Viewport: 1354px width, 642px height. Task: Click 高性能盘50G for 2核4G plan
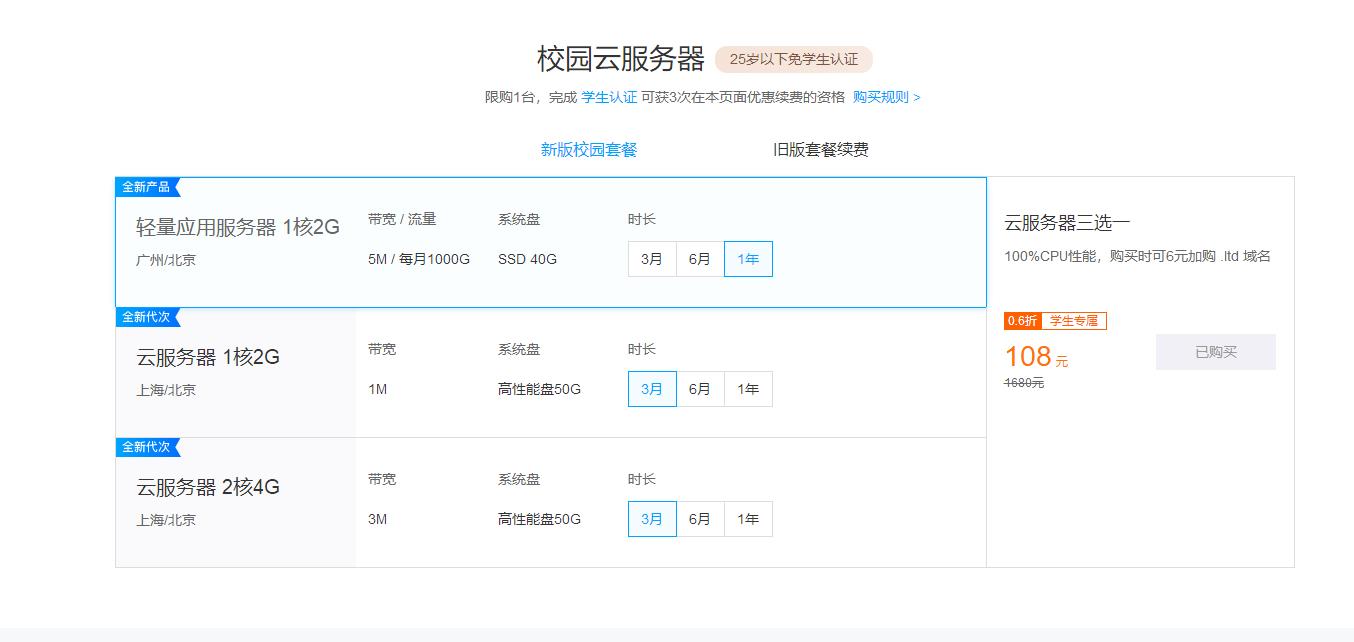539,519
